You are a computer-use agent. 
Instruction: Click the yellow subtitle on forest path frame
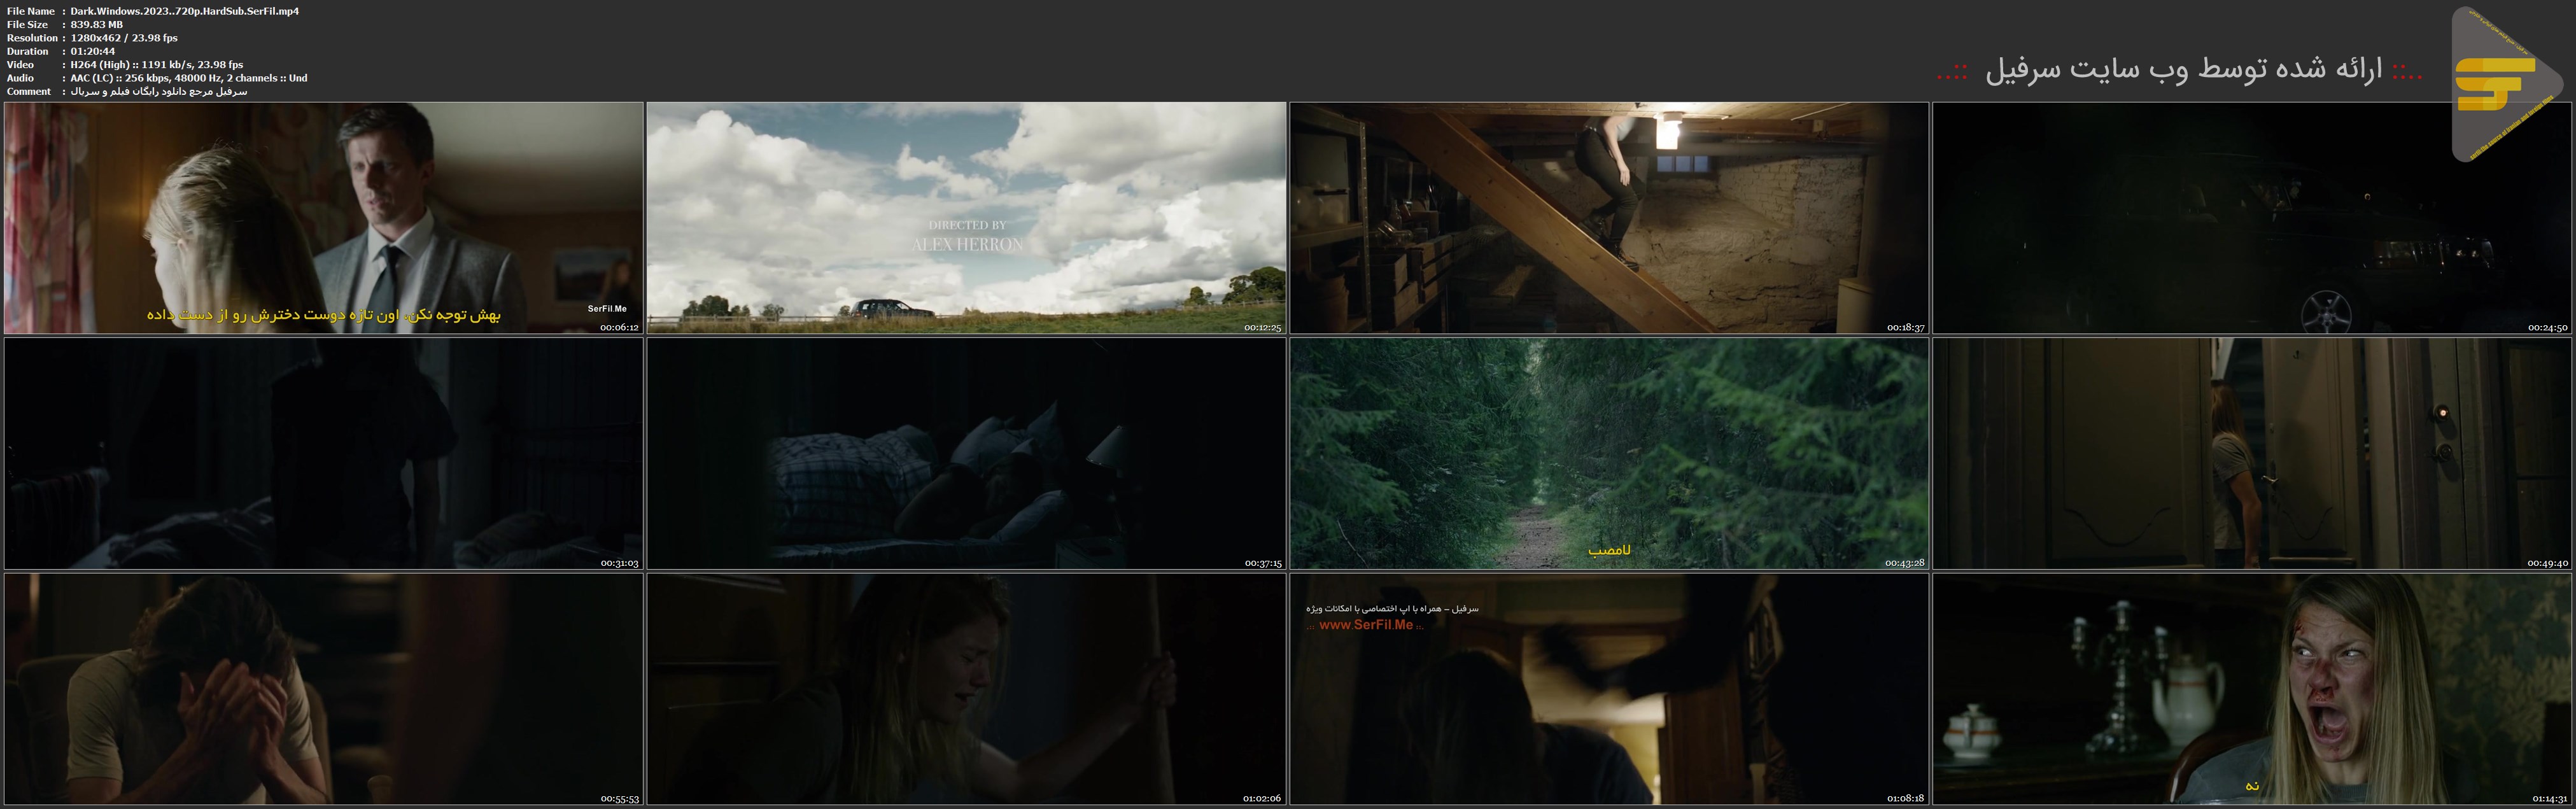tap(1609, 550)
